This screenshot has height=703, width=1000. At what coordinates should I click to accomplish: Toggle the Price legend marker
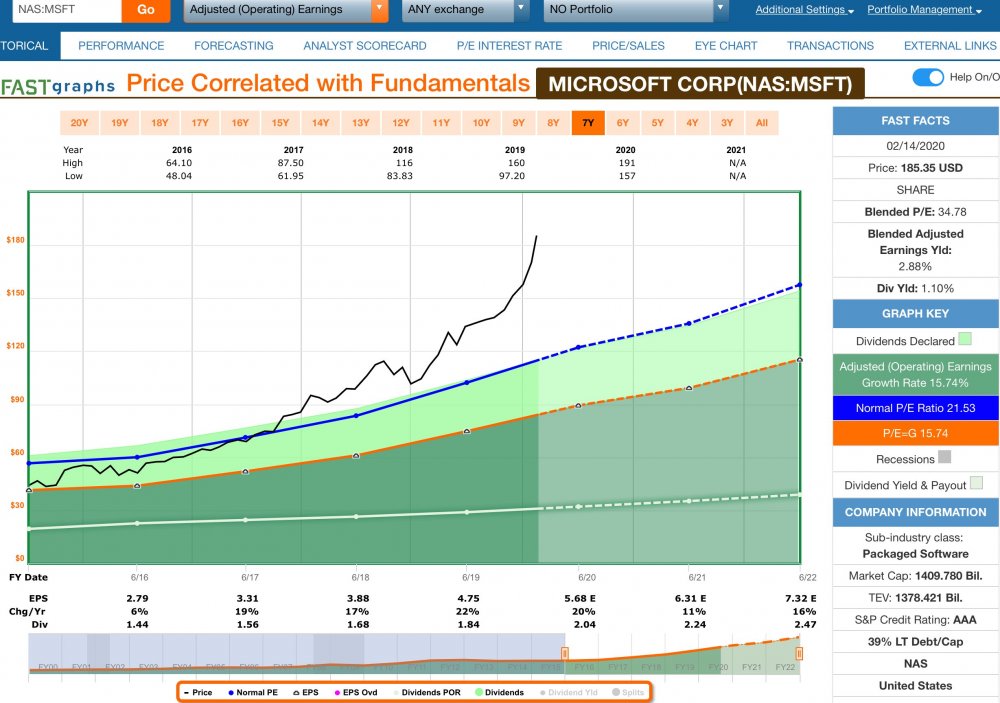click(x=186, y=692)
